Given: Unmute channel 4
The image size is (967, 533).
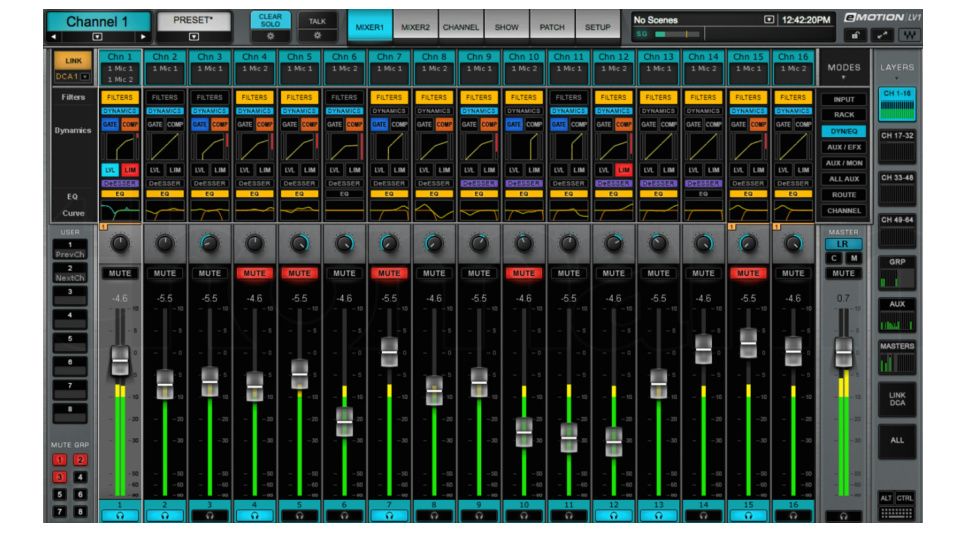Looking at the screenshot, I should 255,273.
